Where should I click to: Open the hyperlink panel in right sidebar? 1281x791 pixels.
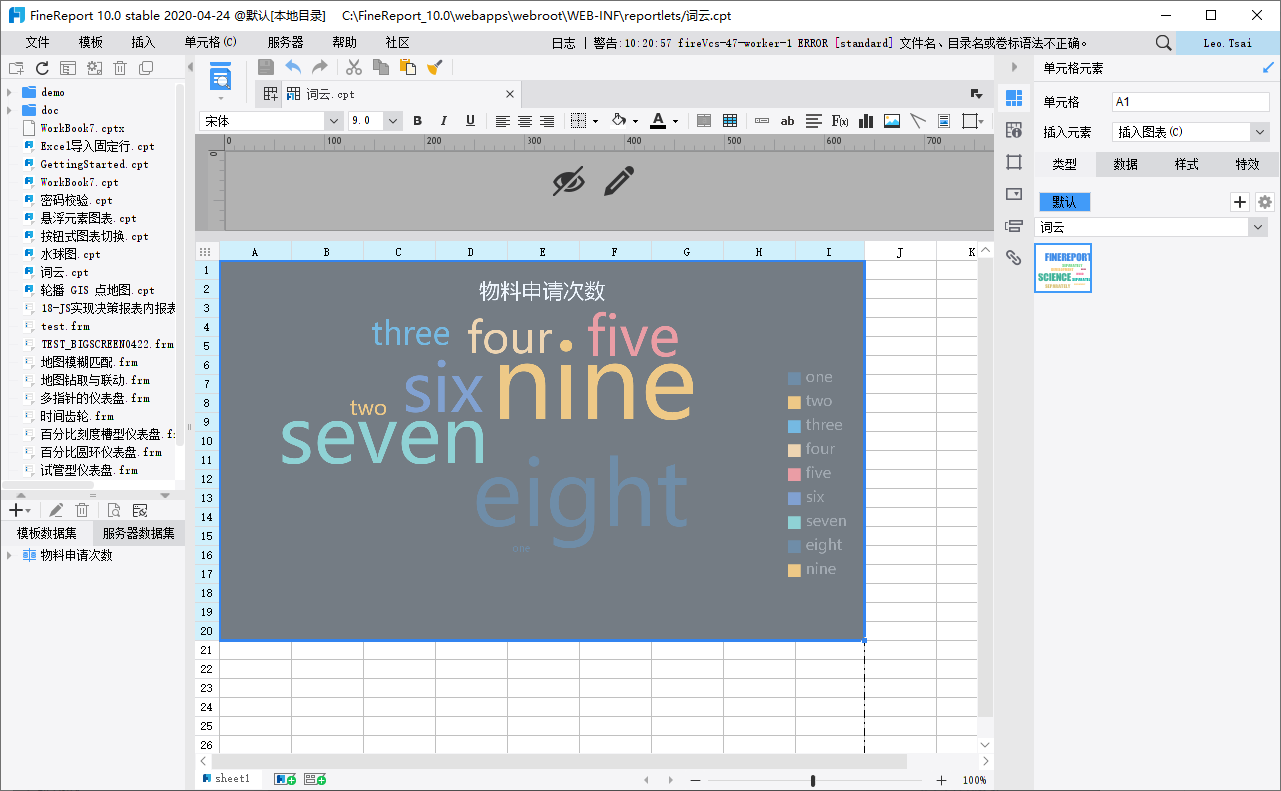1014,257
